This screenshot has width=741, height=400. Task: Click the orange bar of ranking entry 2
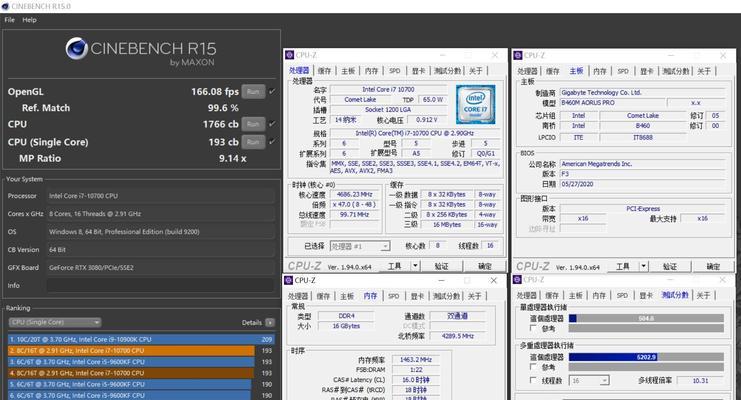tap(131, 350)
